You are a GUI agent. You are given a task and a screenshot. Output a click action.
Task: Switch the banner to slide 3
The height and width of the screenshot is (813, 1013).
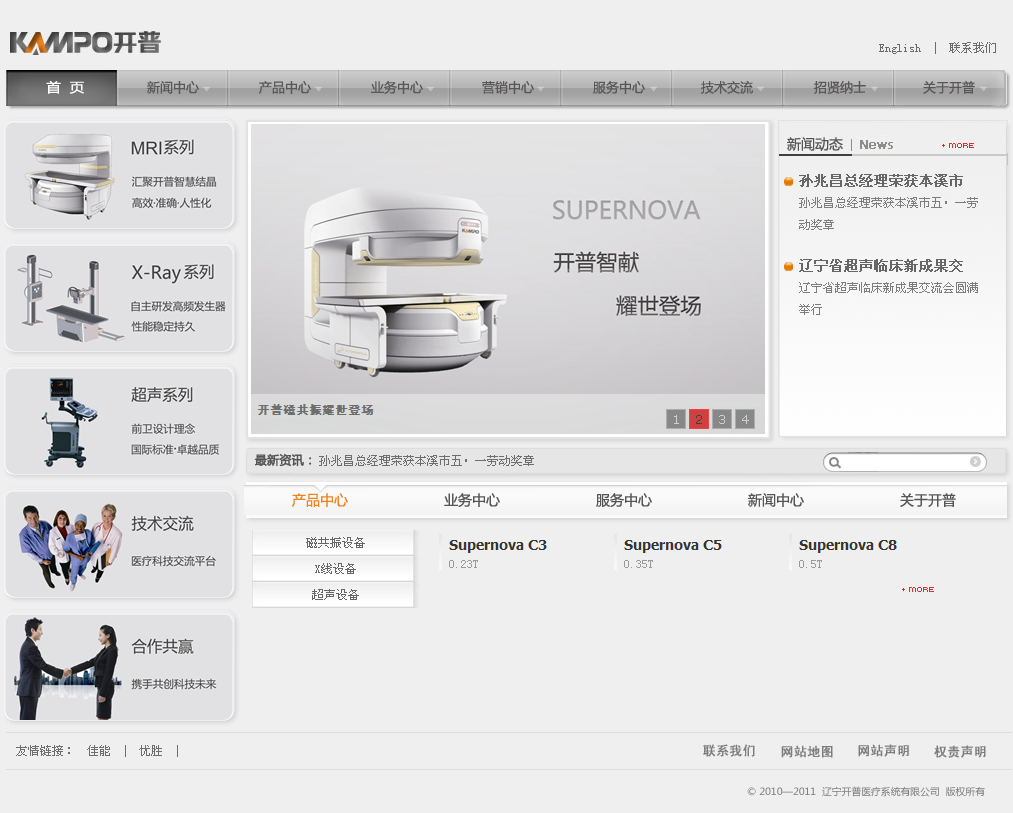coord(722,419)
